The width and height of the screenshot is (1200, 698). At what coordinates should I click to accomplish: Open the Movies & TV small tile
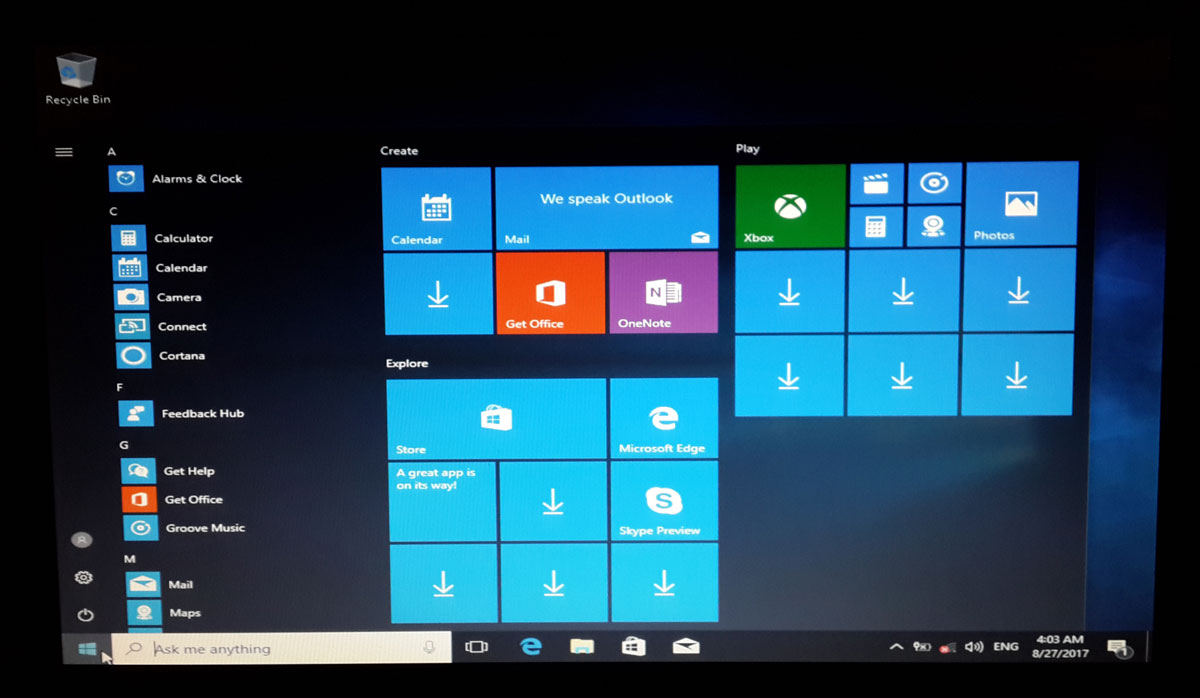click(x=876, y=184)
